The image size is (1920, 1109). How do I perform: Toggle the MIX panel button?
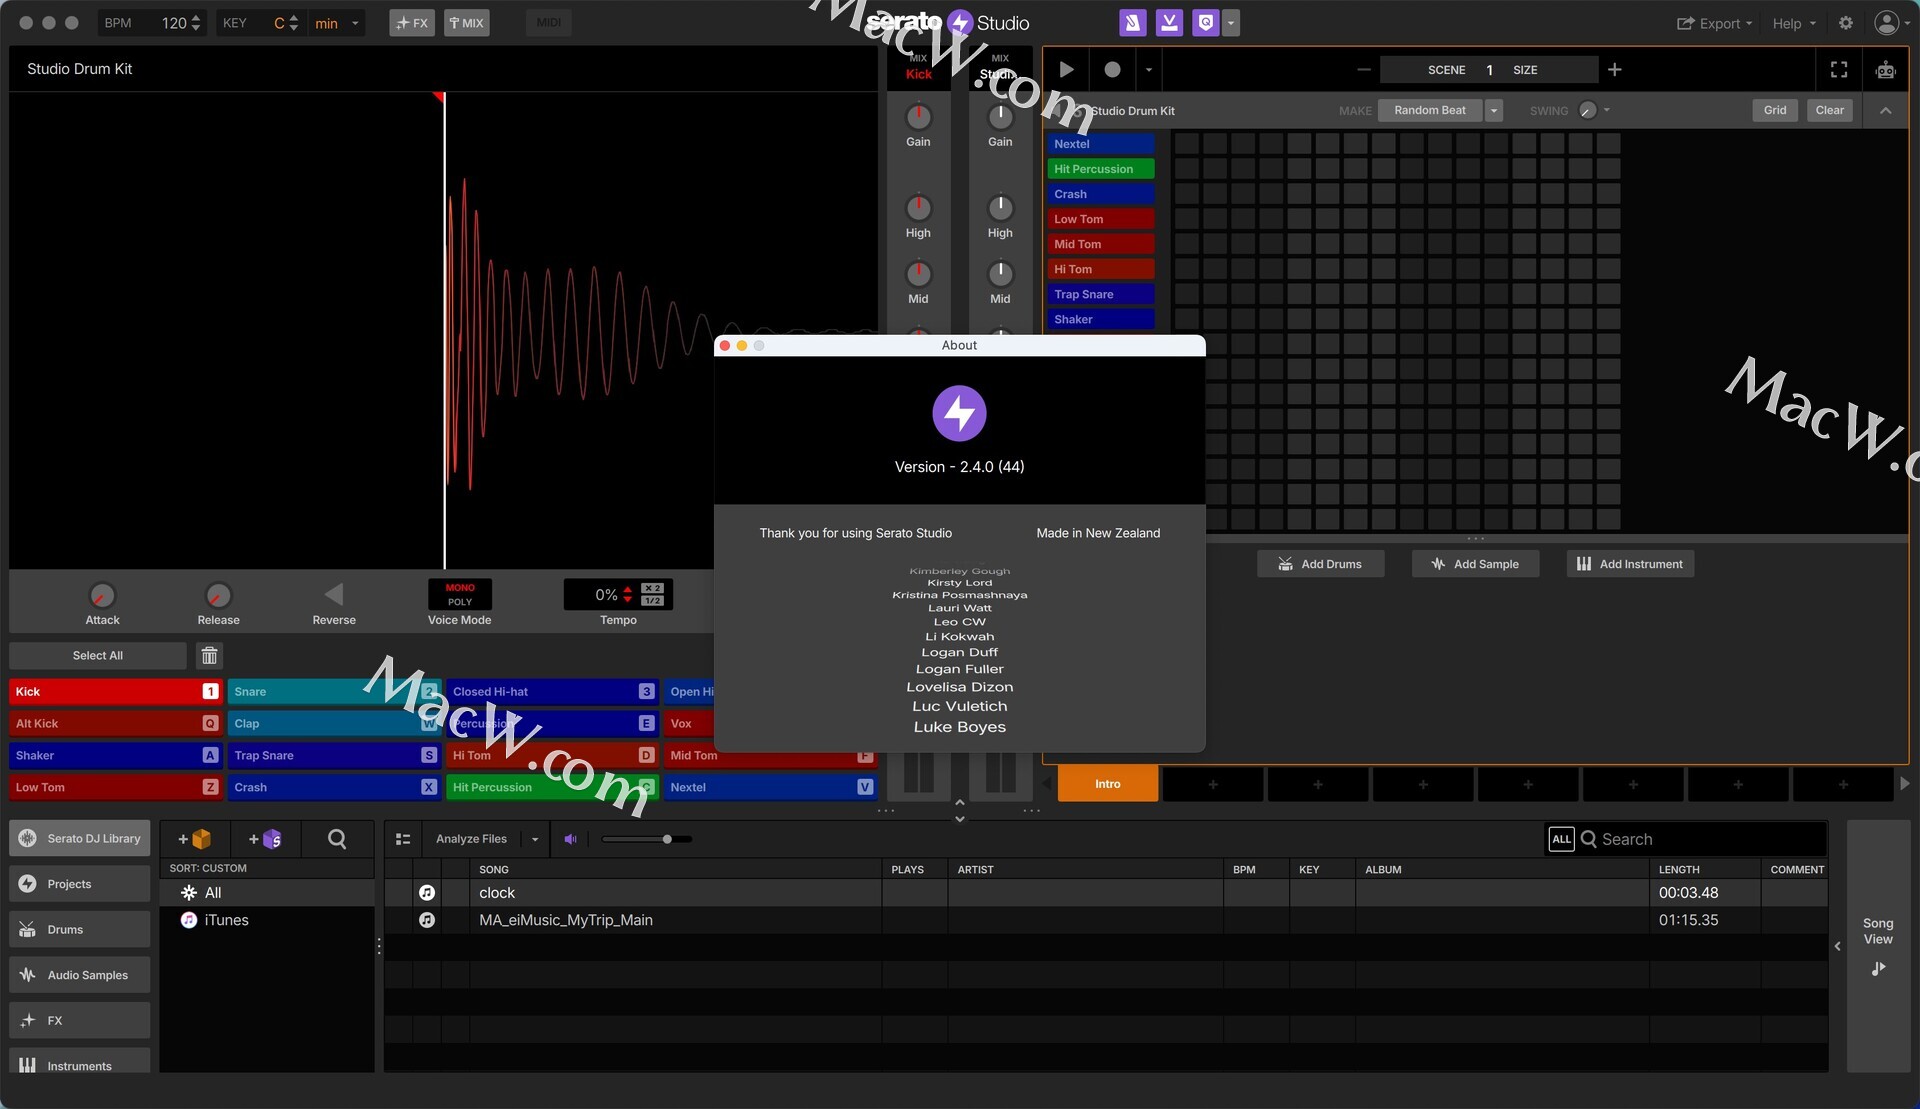466,23
